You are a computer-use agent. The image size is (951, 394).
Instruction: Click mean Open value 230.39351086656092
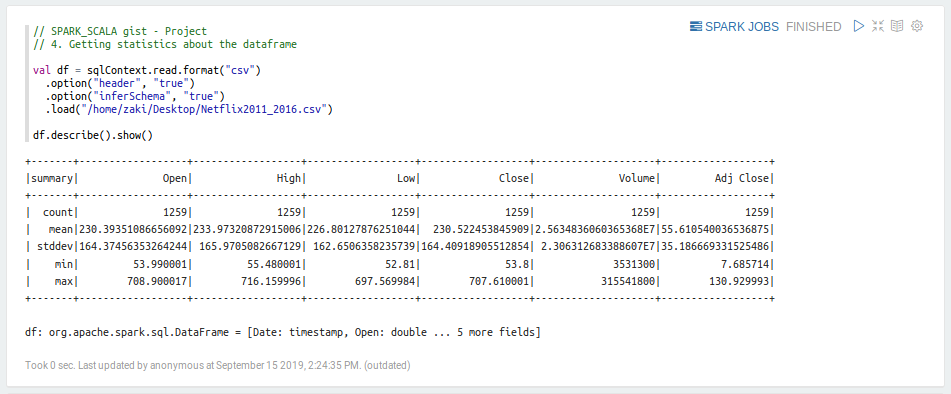pyautogui.click(x=133, y=230)
